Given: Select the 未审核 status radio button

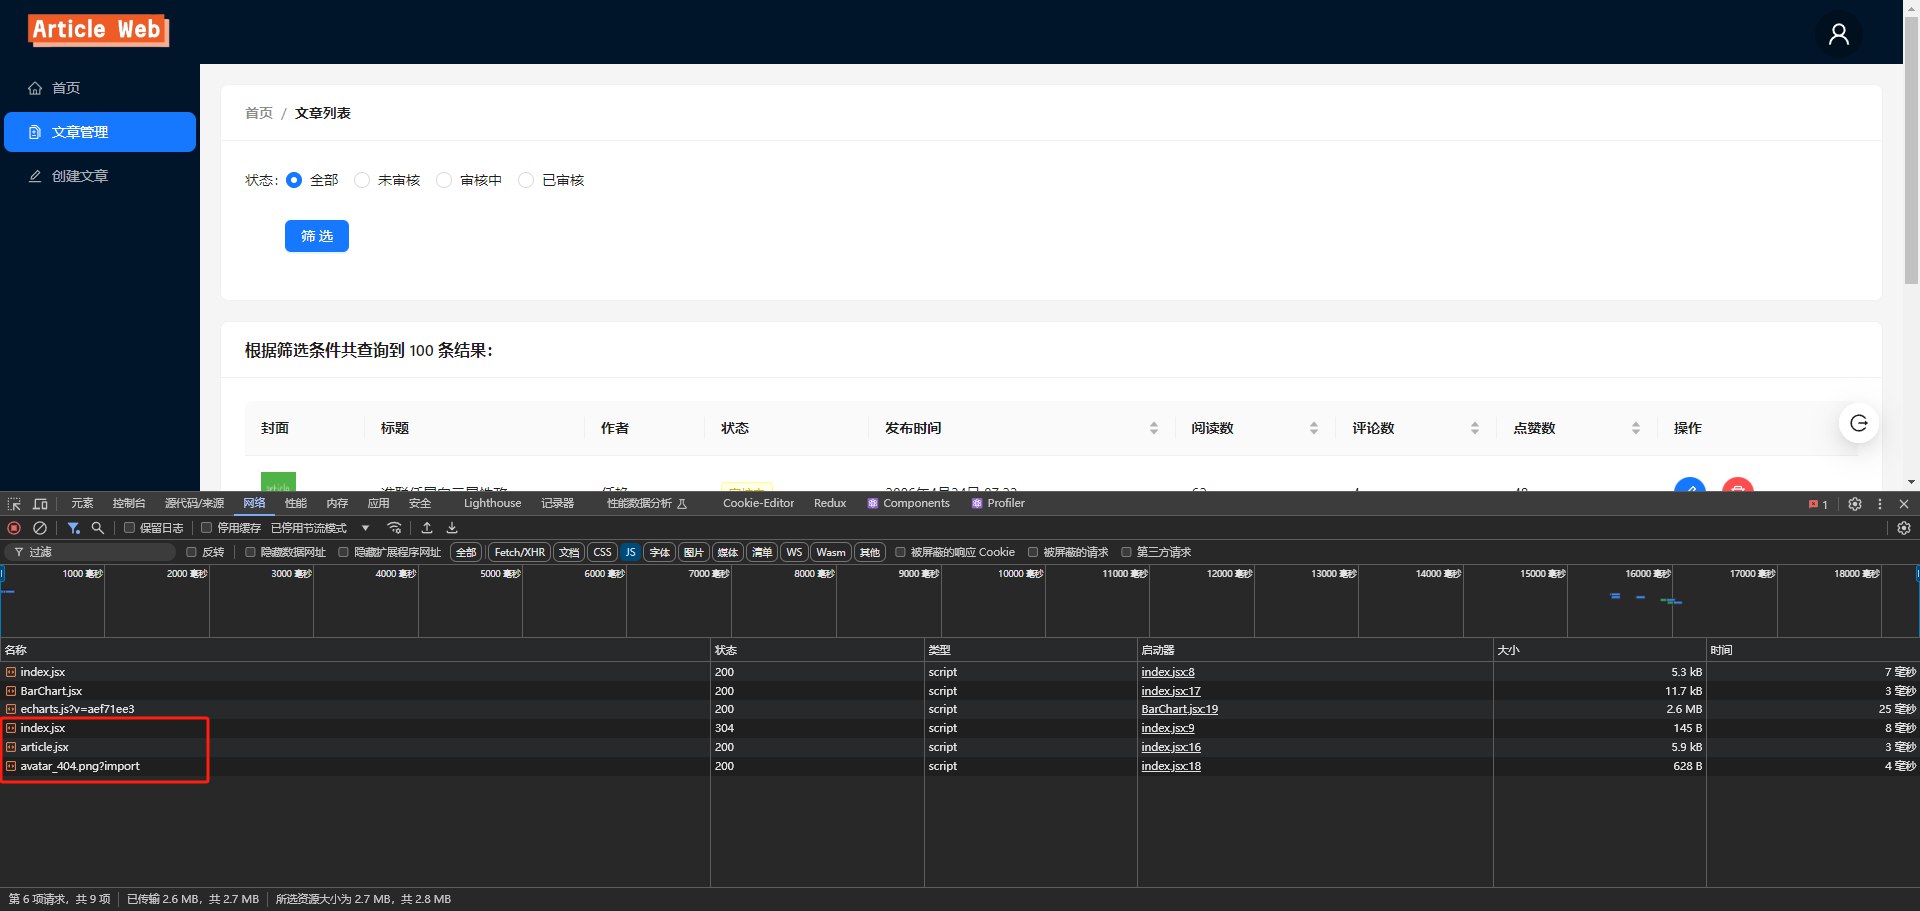Looking at the screenshot, I should point(362,180).
